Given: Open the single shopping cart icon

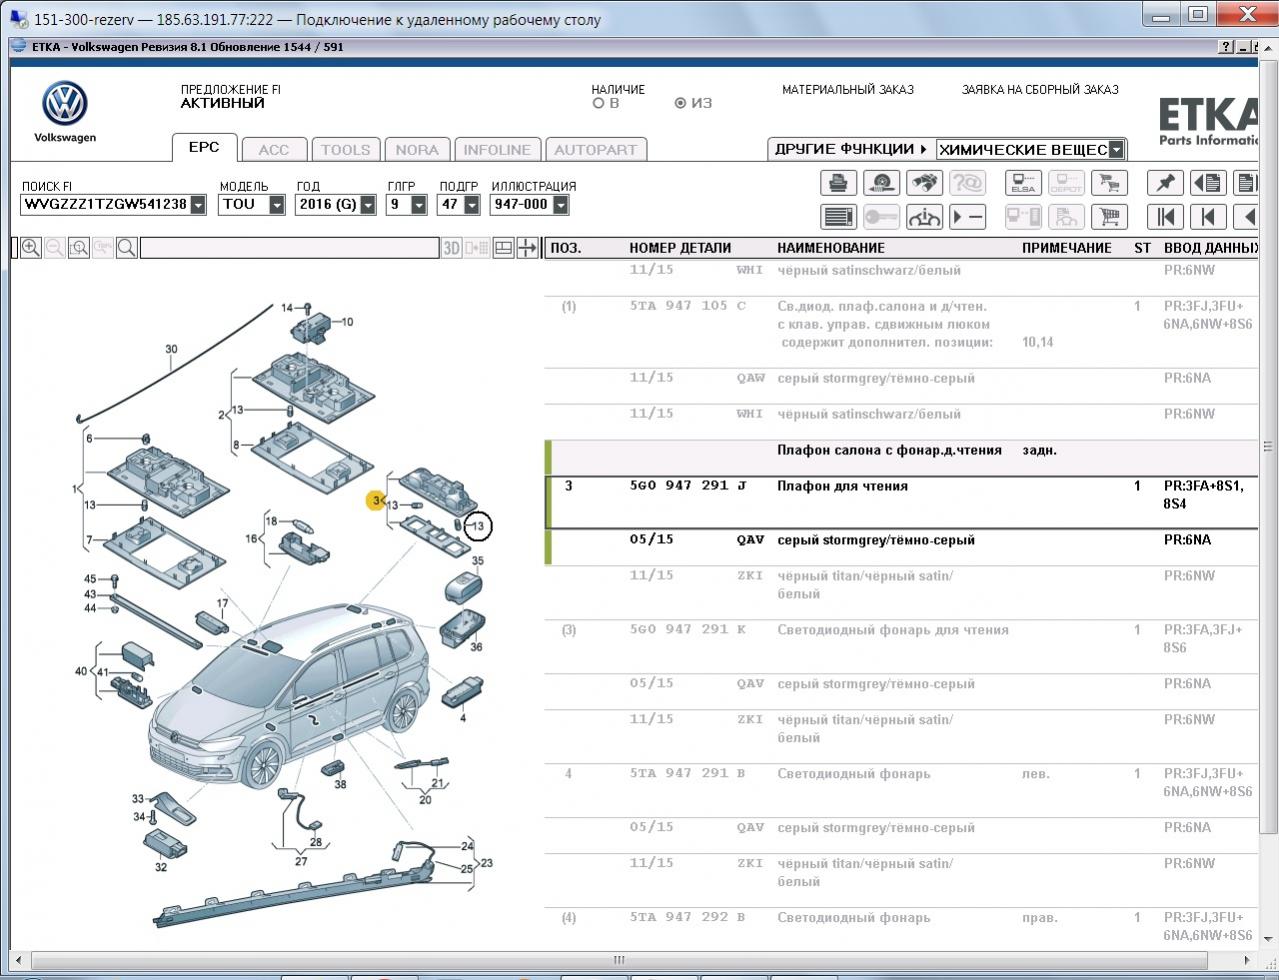Looking at the screenshot, I should (x=1108, y=216).
